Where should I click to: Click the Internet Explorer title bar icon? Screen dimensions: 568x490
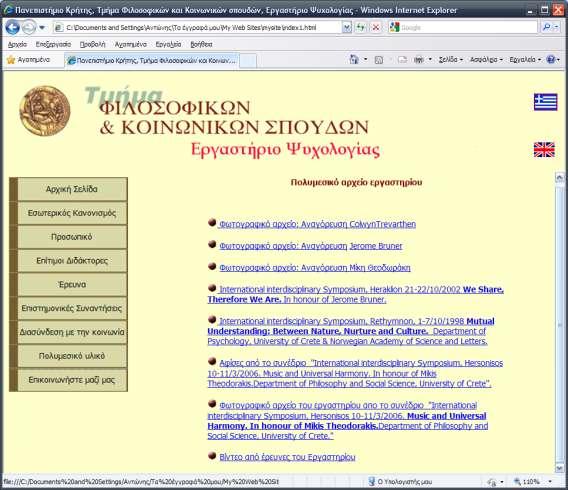pyautogui.click(x=8, y=10)
